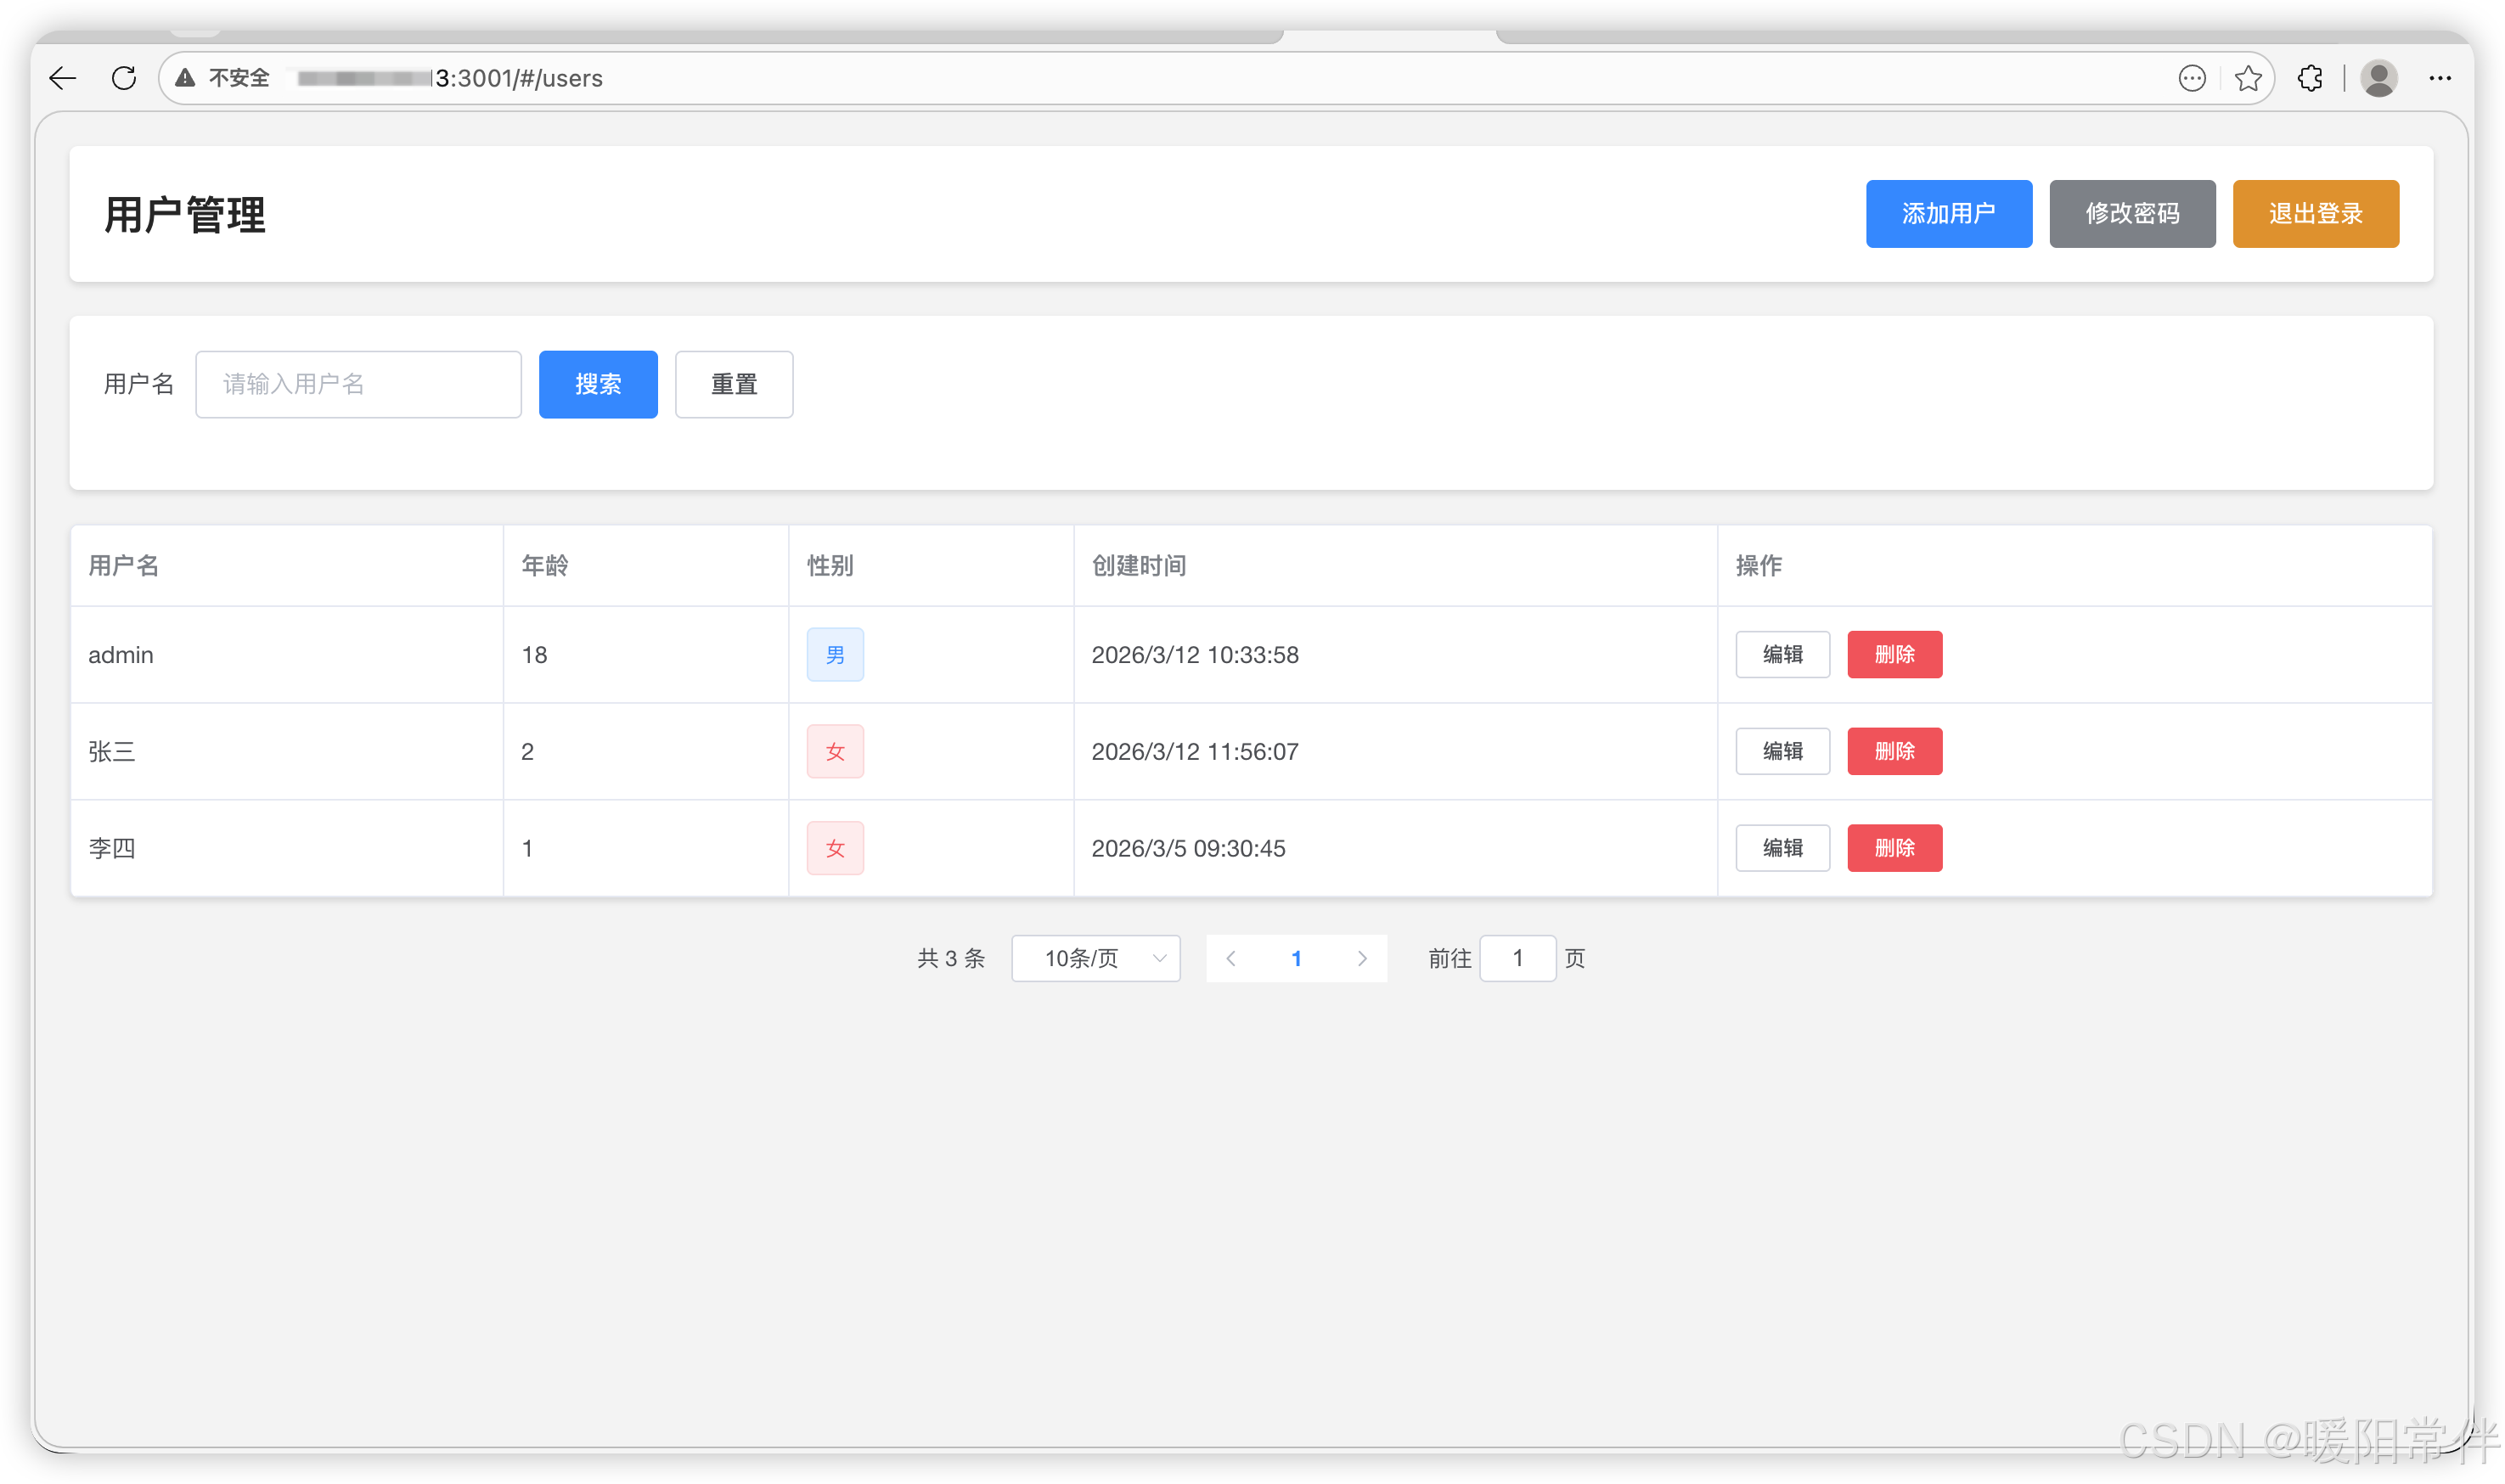2505x1484 pixels.
Task: Select page number 1 in pagination
Action: (1297, 958)
